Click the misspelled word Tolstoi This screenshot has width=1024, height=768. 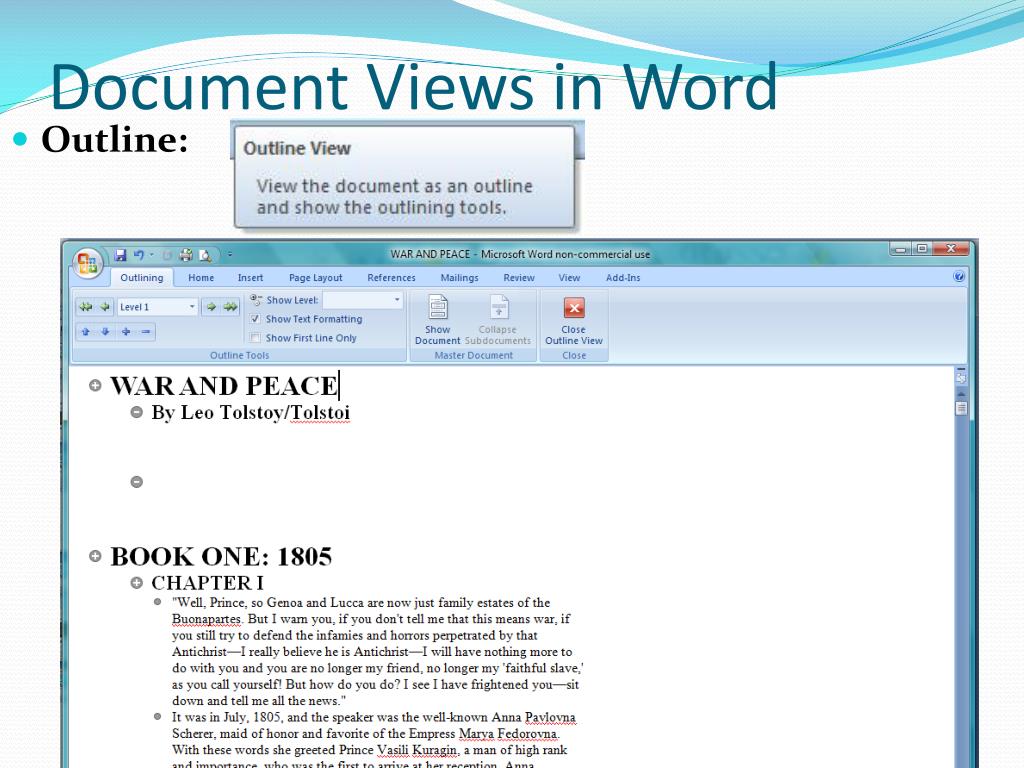point(320,413)
